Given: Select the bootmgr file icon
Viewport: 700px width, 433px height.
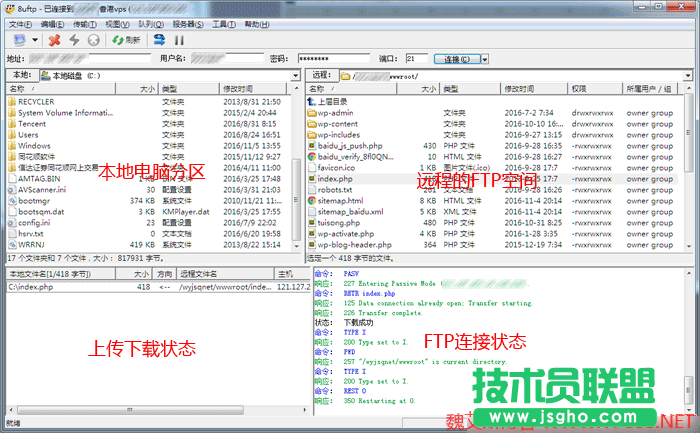Looking at the screenshot, I should (12, 200).
